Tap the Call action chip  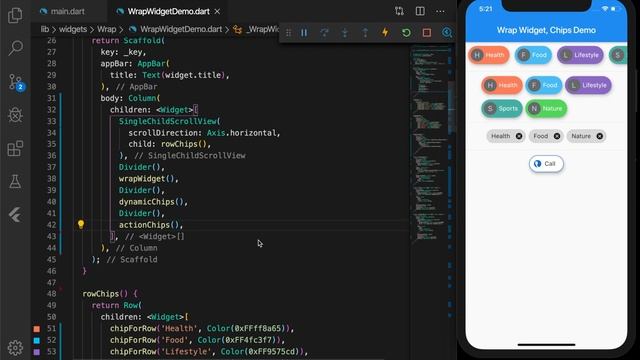pyautogui.click(x=546, y=164)
